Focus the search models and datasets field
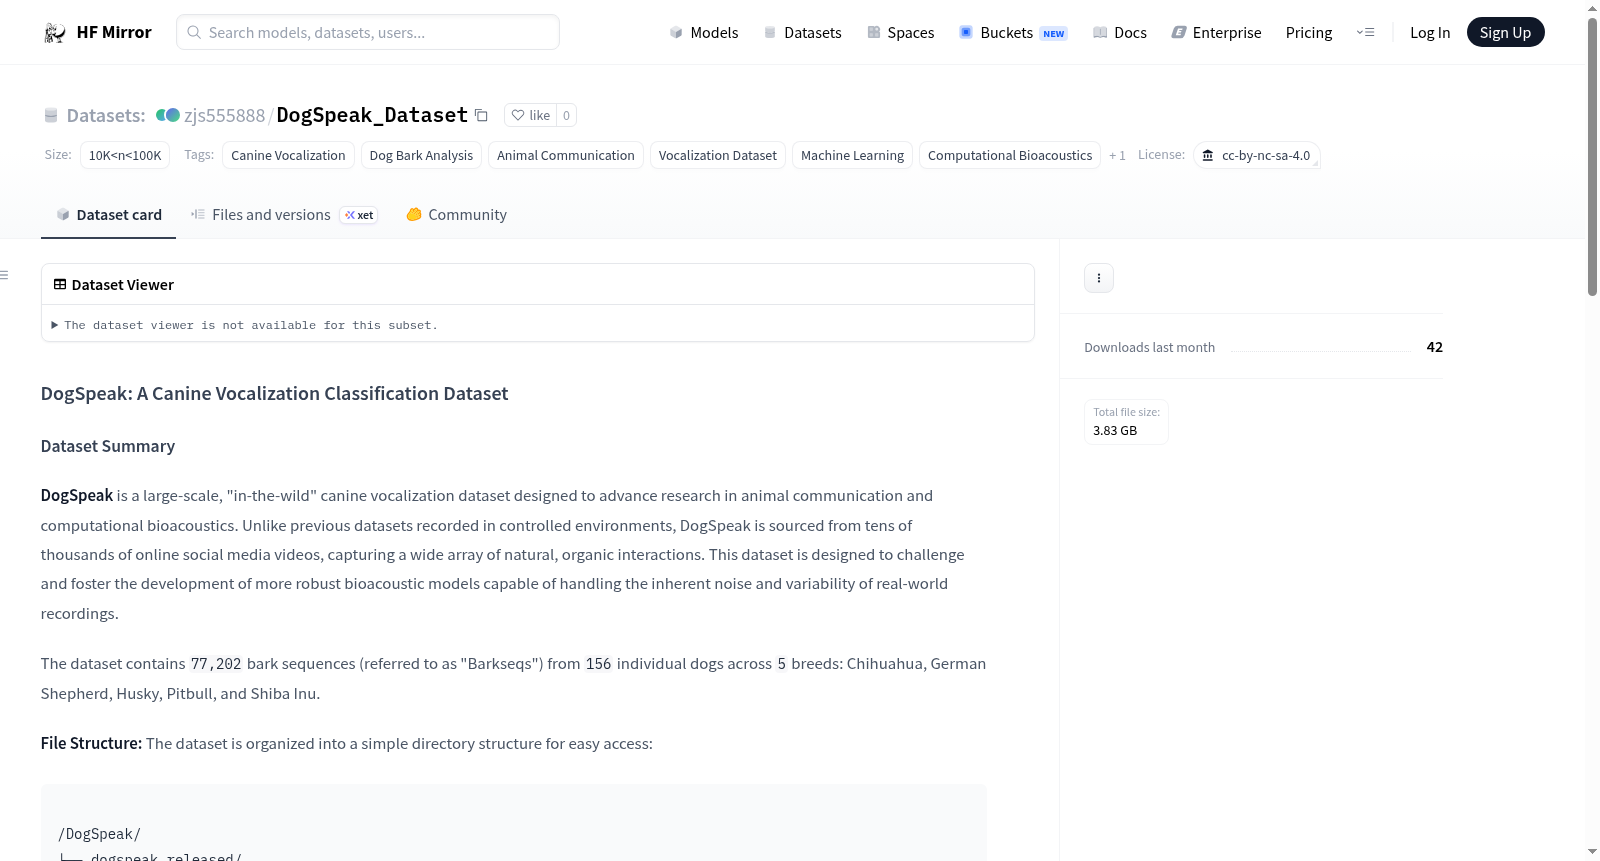The image size is (1600, 861). pyautogui.click(x=368, y=32)
